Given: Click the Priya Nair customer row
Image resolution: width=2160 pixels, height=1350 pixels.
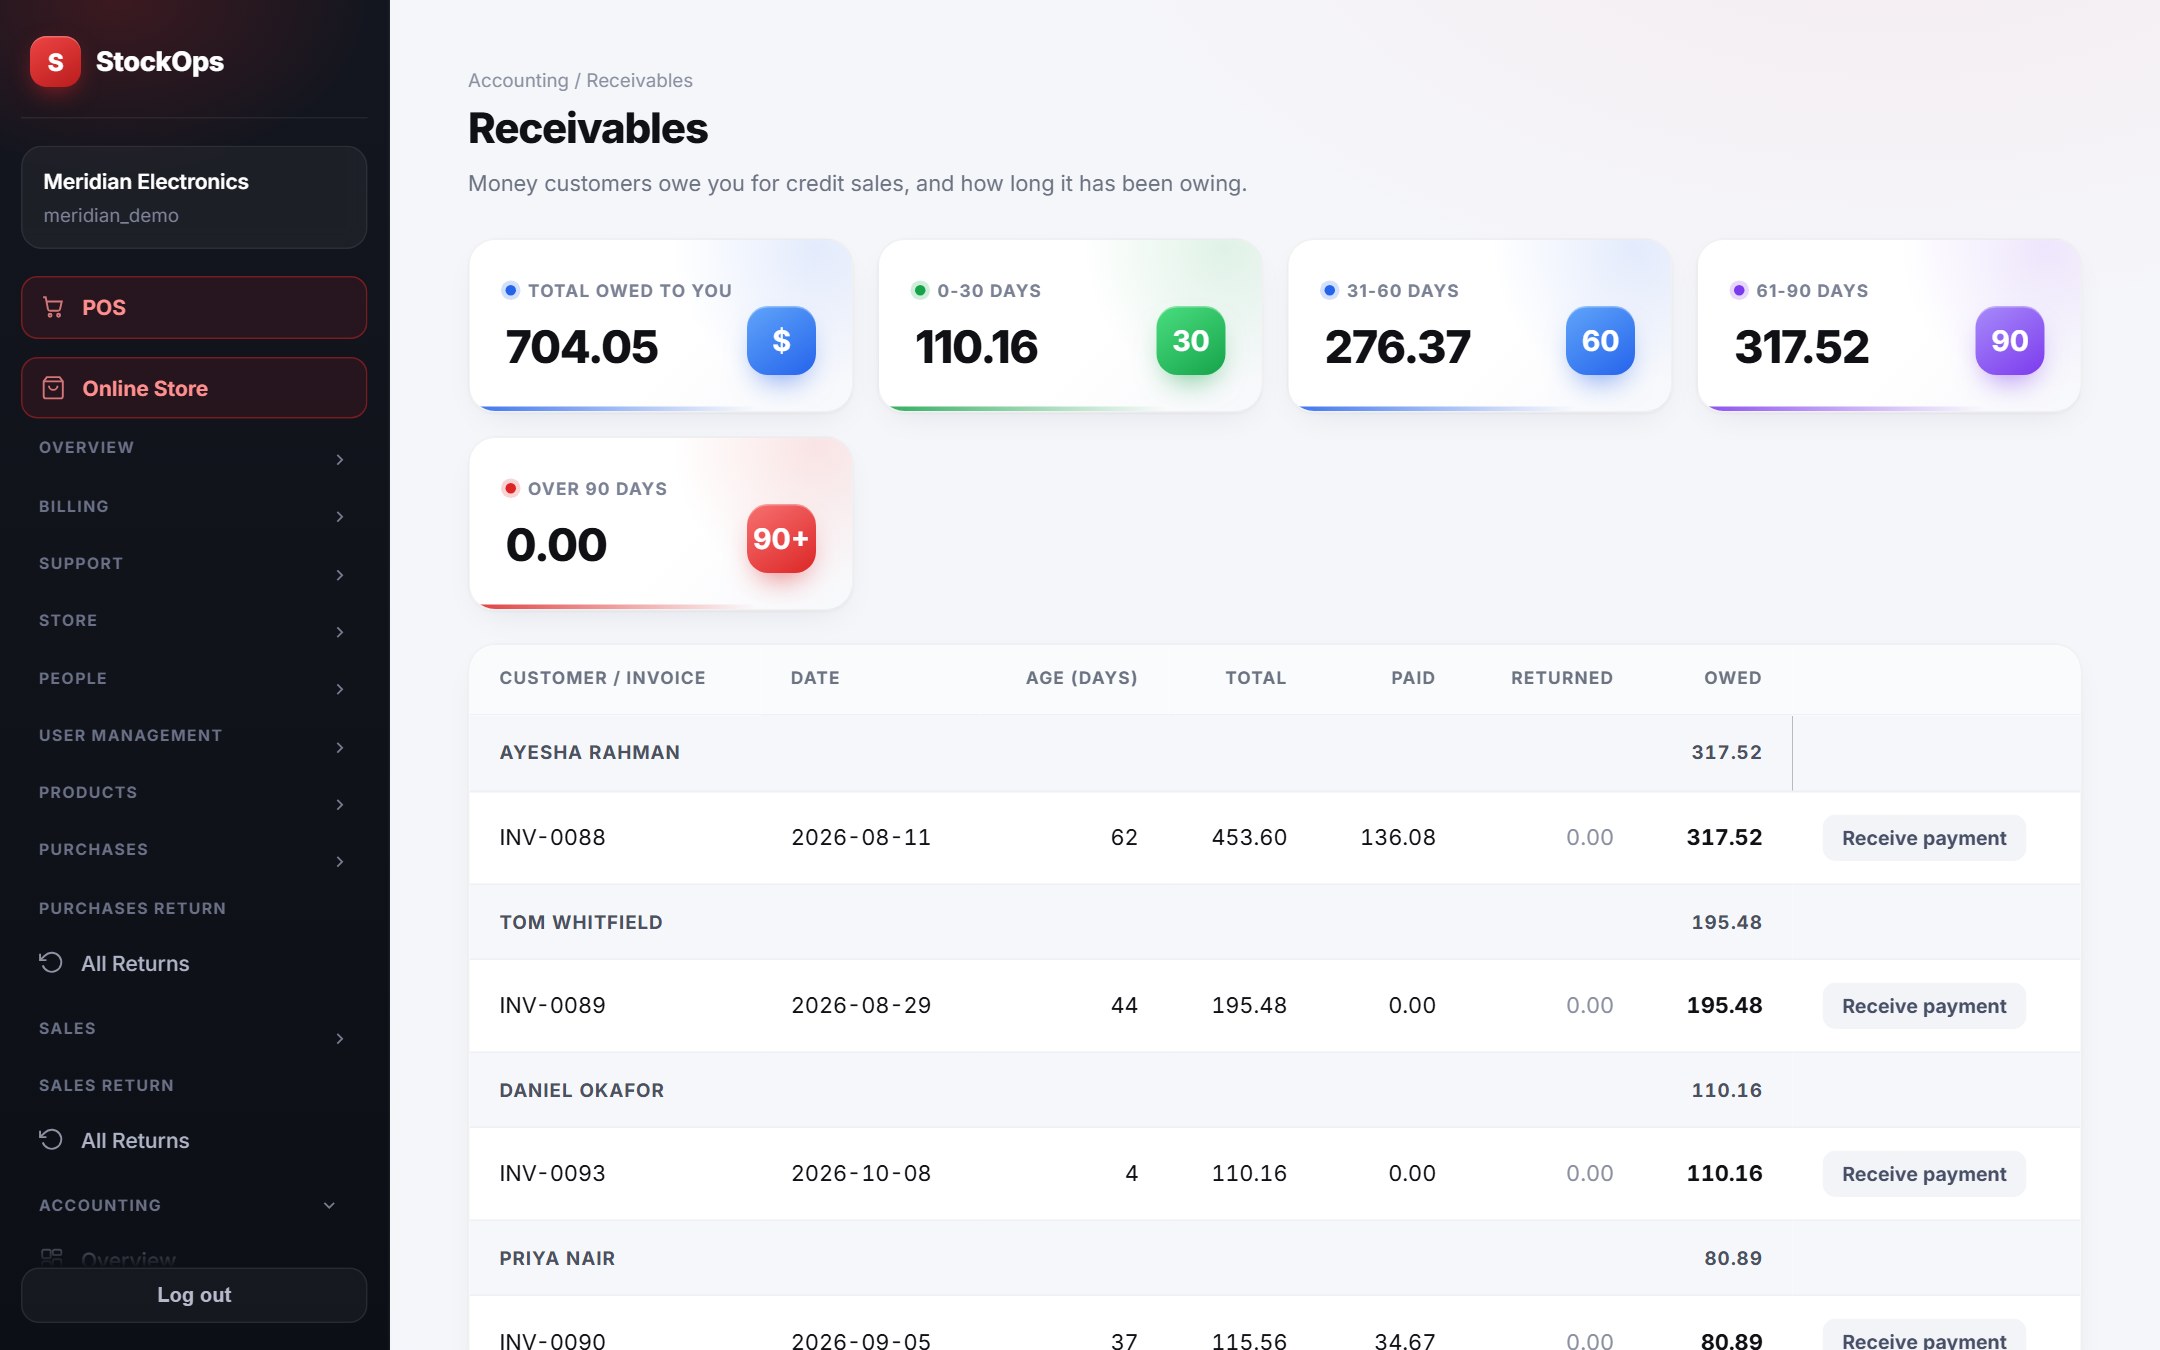Looking at the screenshot, I should [x=1275, y=1258].
